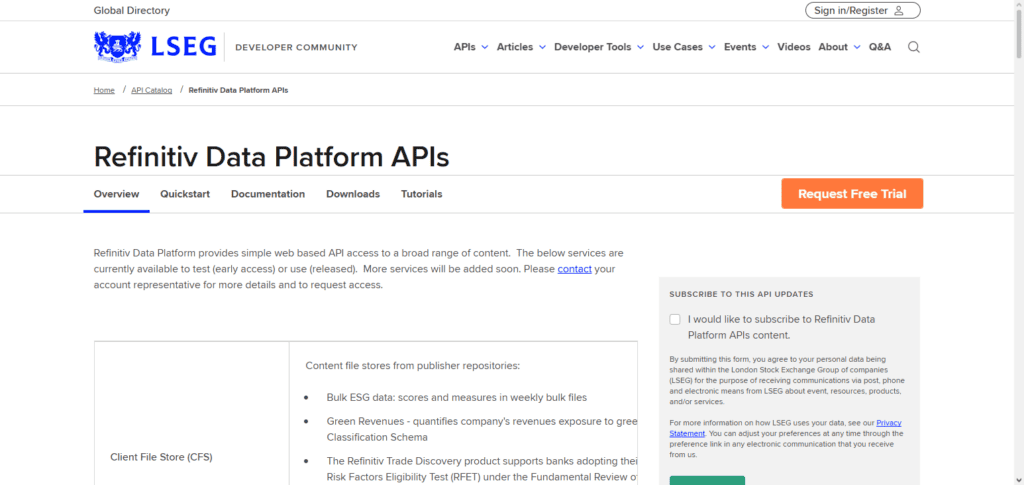Image resolution: width=1024 pixels, height=485 pixels.
Task: Switch to the Downloads tab
Action: (353, 194)
